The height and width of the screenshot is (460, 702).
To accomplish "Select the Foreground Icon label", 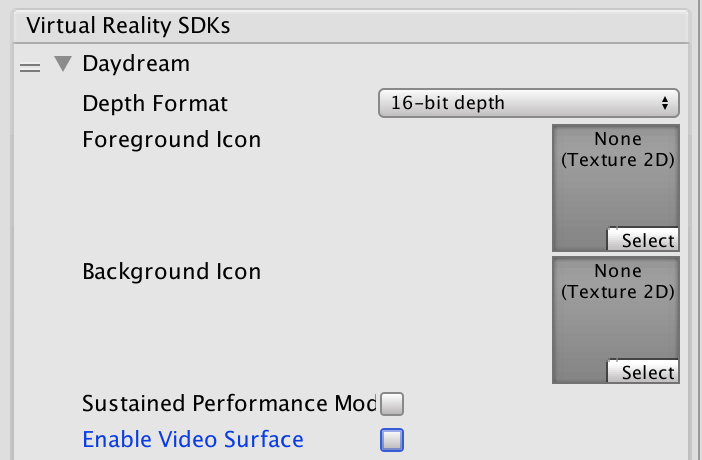I will pyautogui.click(x=171, y=139).
